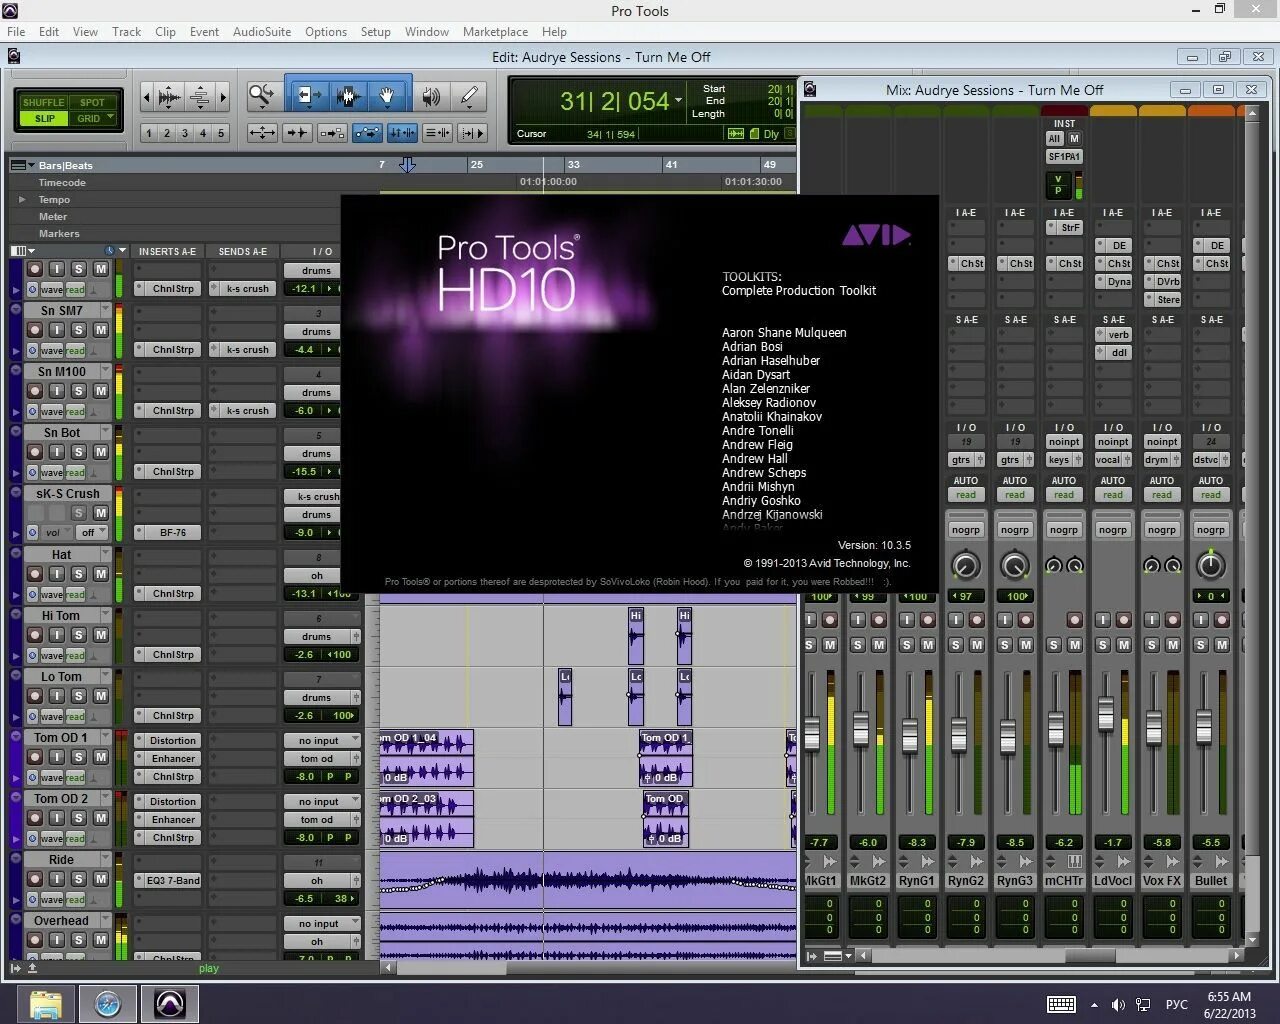Image resolution: width=1280 pixels, height=1024 pixels.
Task: Open File Explorer from taskbar
Action: (x=46, y=1003)
